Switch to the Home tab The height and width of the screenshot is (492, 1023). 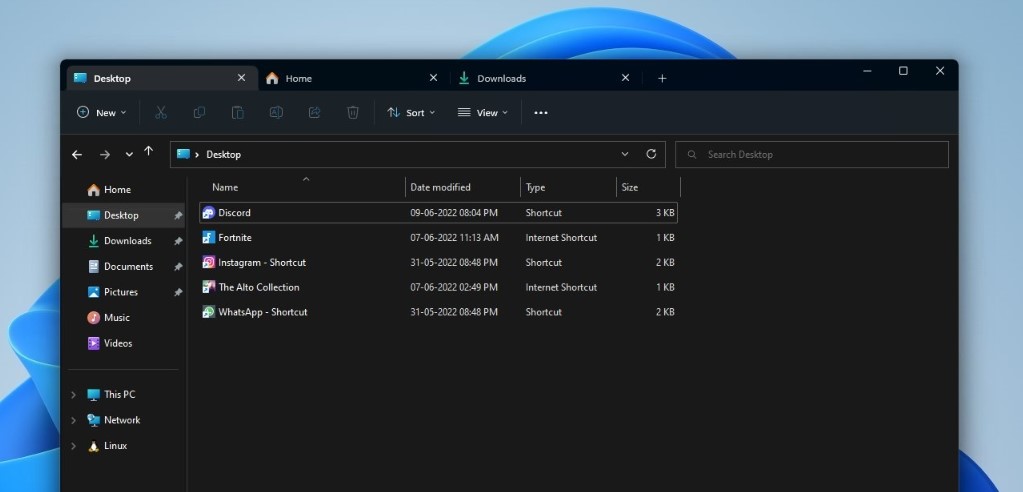pyautogui.click(x=298, y=78)
